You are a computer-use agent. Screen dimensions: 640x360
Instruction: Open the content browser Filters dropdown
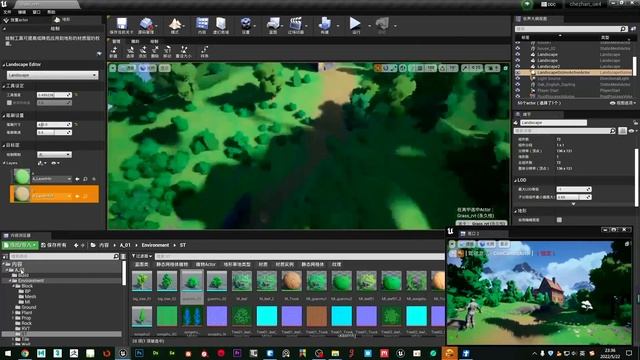click(142, 256)
